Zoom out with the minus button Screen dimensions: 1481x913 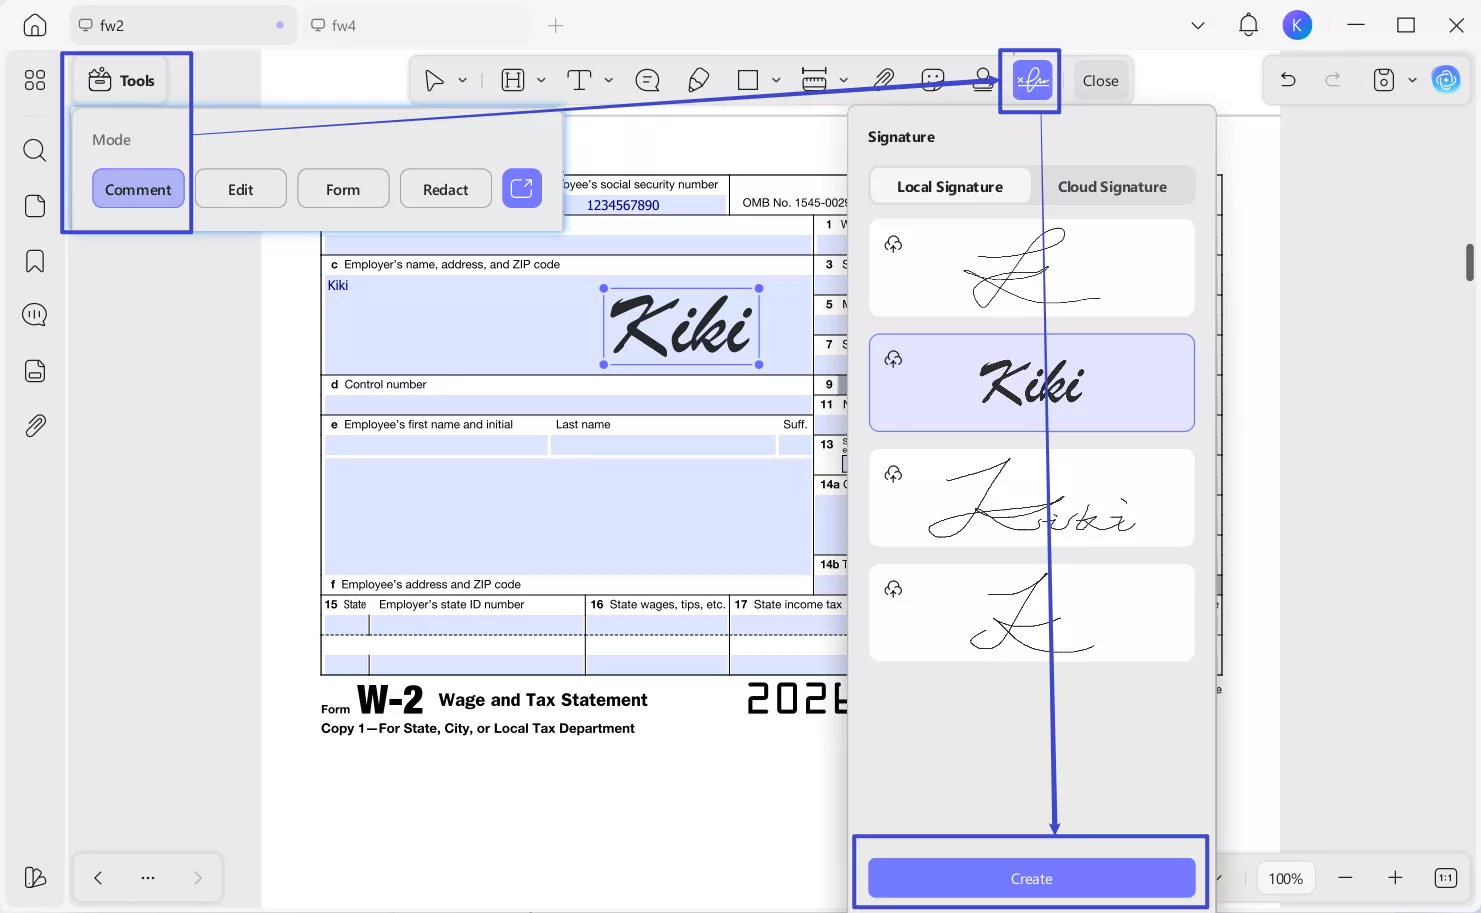[x=1345, y=877]
